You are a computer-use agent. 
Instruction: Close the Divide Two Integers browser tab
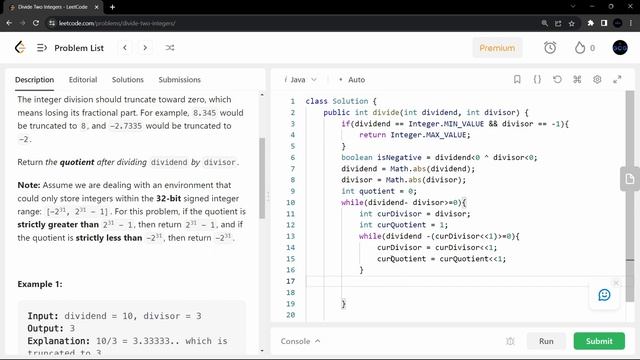click(x=96, y=7)
